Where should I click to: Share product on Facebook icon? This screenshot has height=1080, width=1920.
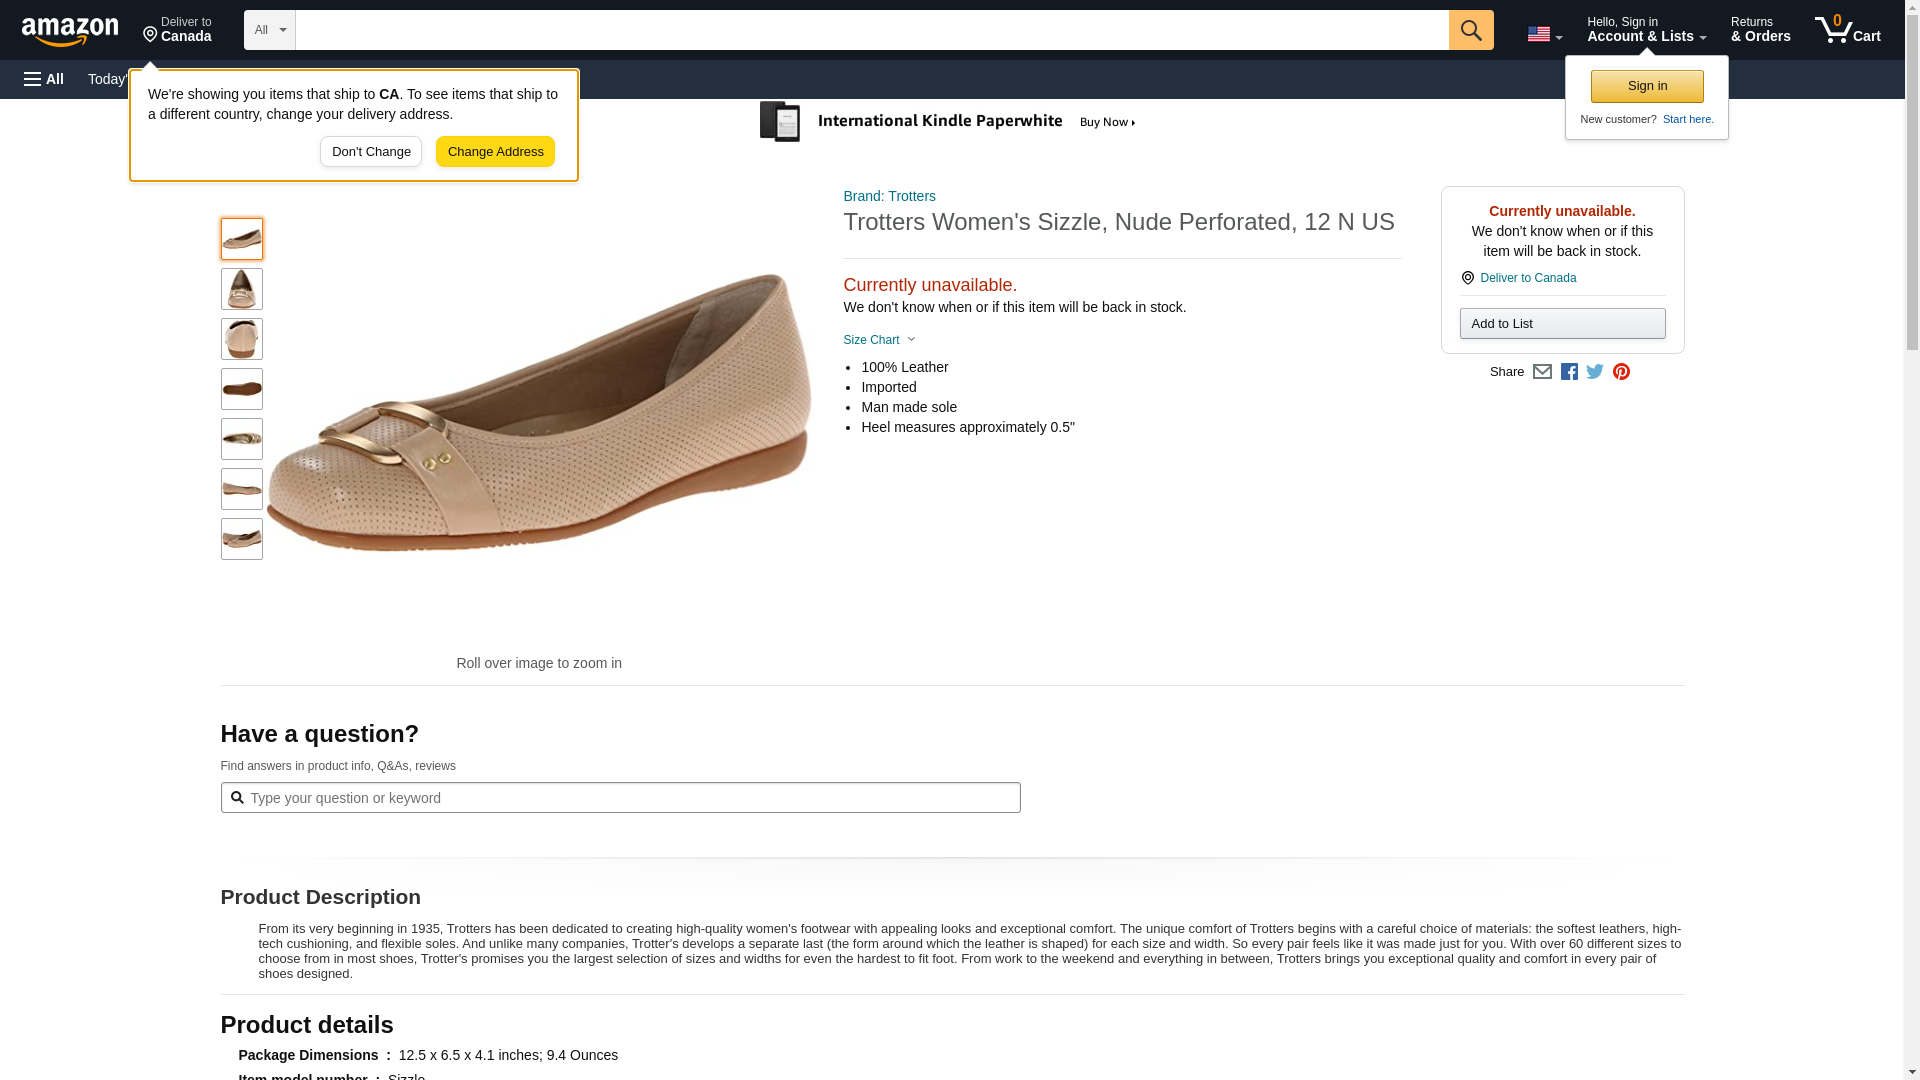(x=1569, y=372)
